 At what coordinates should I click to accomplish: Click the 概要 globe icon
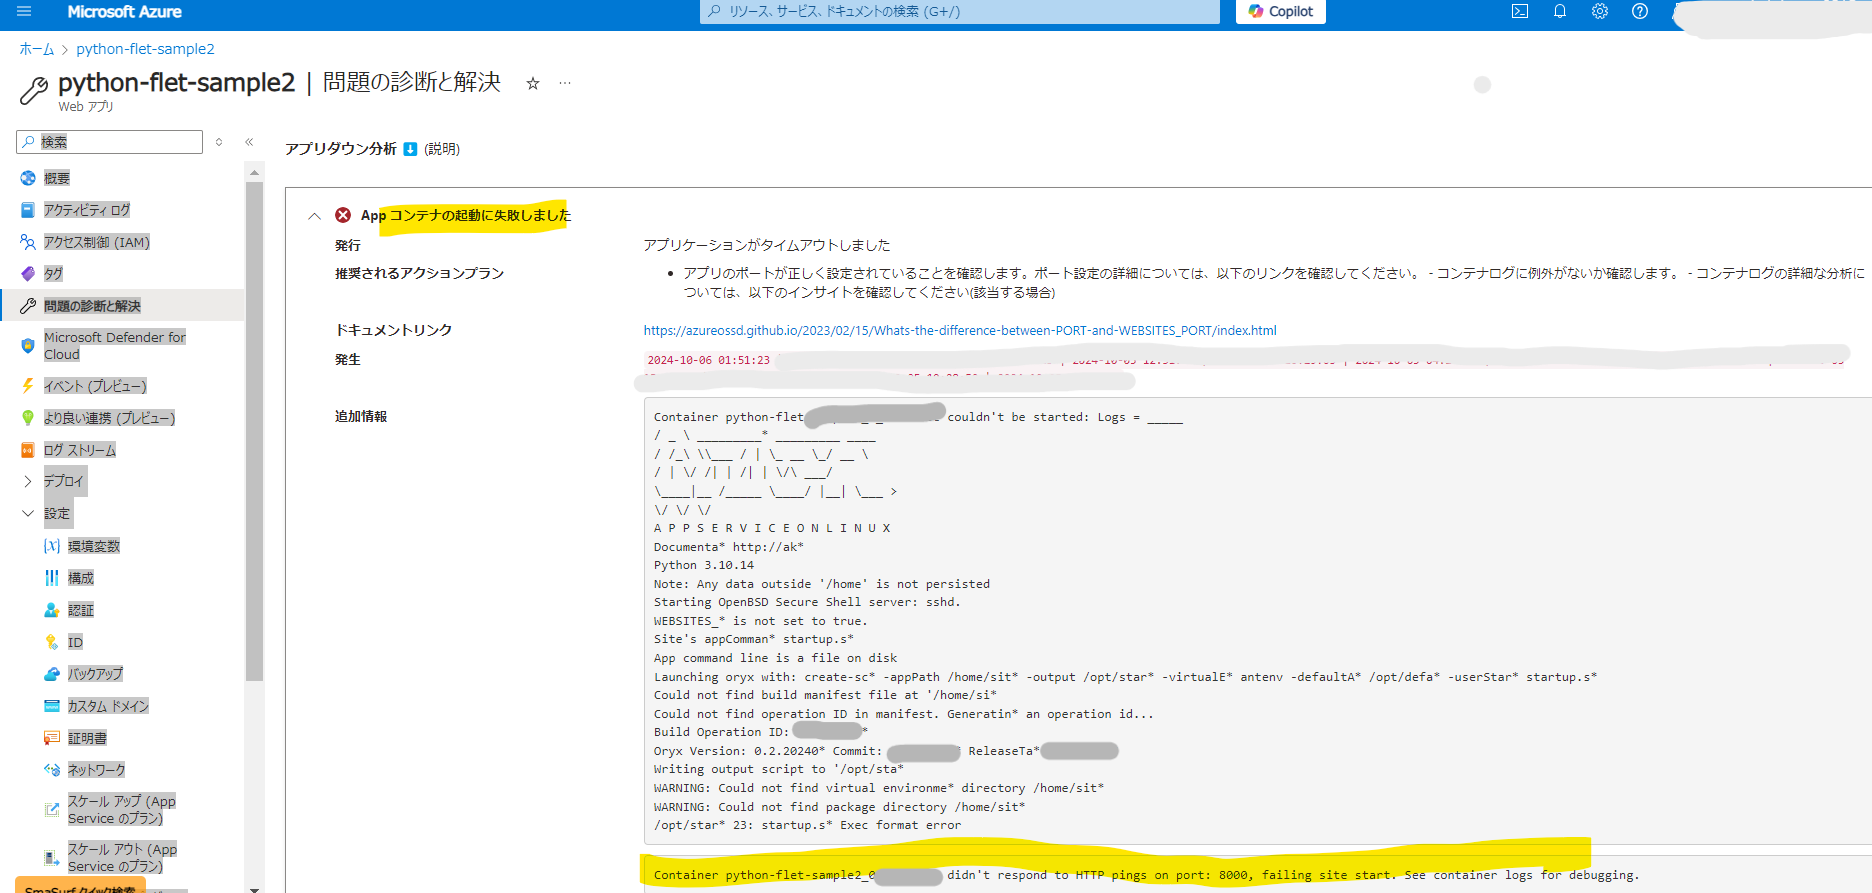pos(28,178)
